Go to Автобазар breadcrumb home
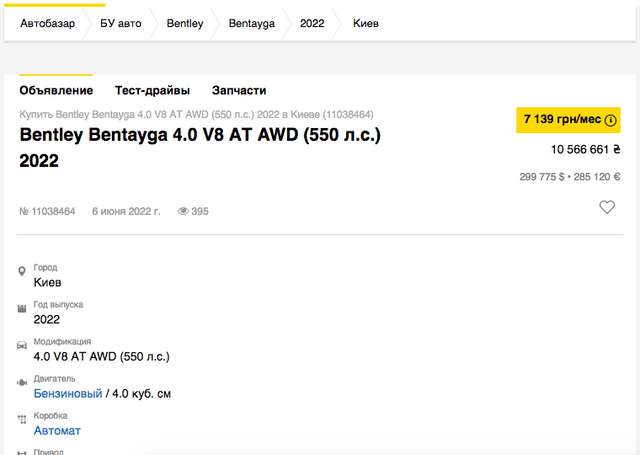Viewport: 640px width, 455px height. coord(48,23)
